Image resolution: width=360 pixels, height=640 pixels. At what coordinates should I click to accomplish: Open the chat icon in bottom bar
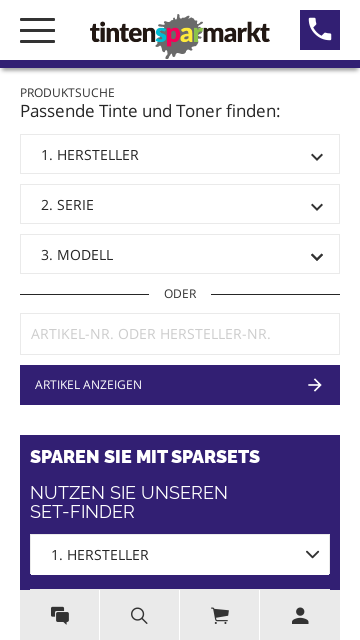60,615
